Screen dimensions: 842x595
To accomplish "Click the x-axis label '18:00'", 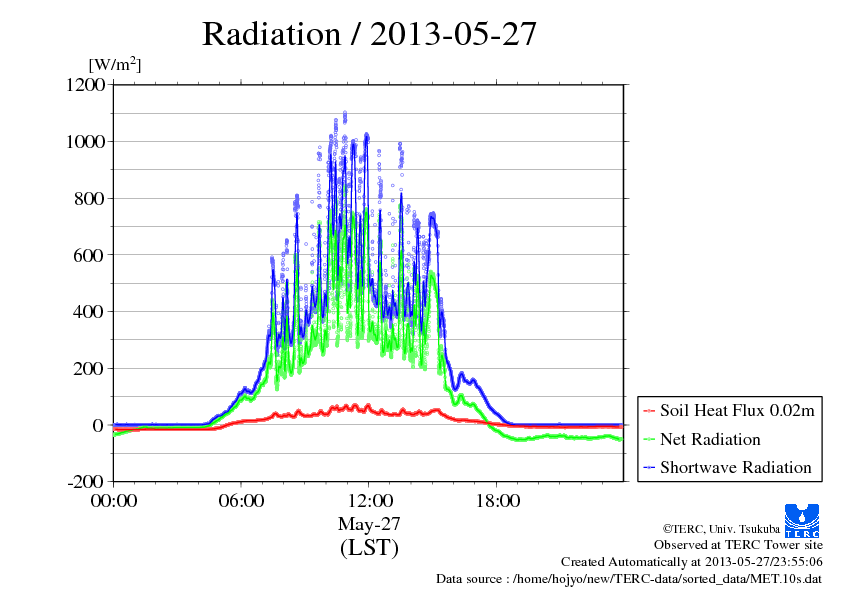I will coord(497,501).
